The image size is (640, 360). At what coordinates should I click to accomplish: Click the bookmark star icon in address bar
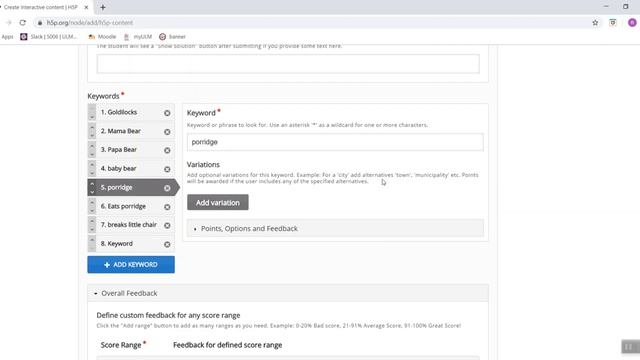[595, 23]
